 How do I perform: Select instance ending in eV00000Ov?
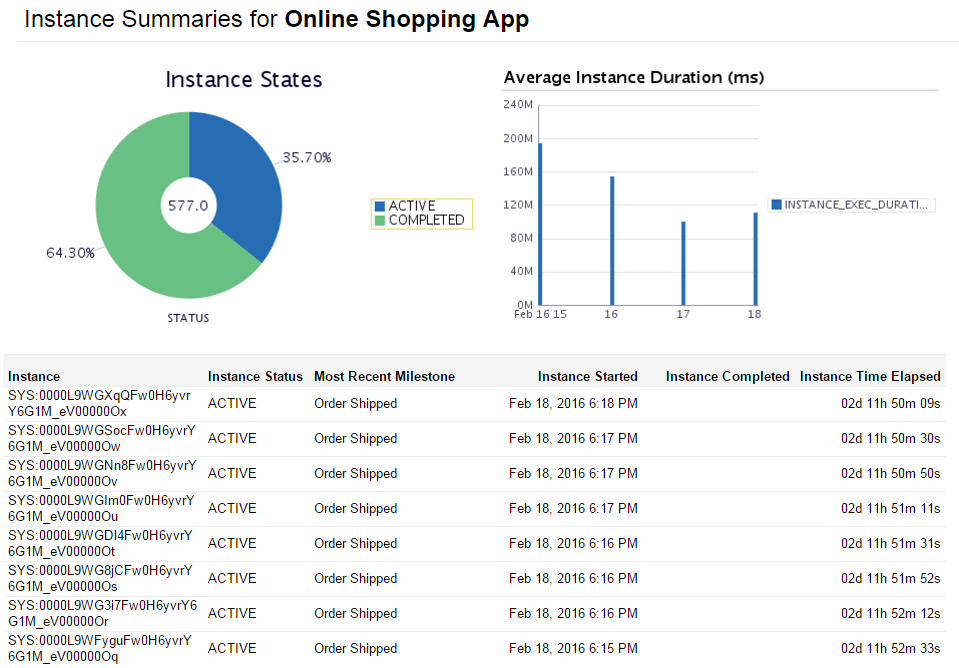102,473
